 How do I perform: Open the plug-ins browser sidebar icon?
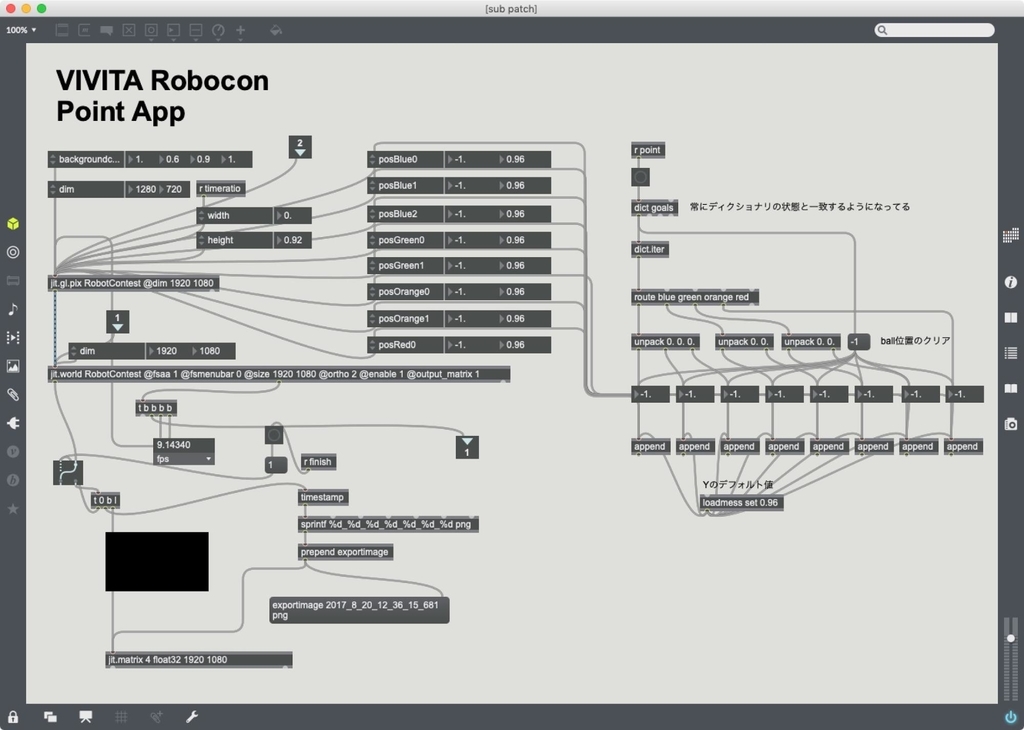click(13, 423)
